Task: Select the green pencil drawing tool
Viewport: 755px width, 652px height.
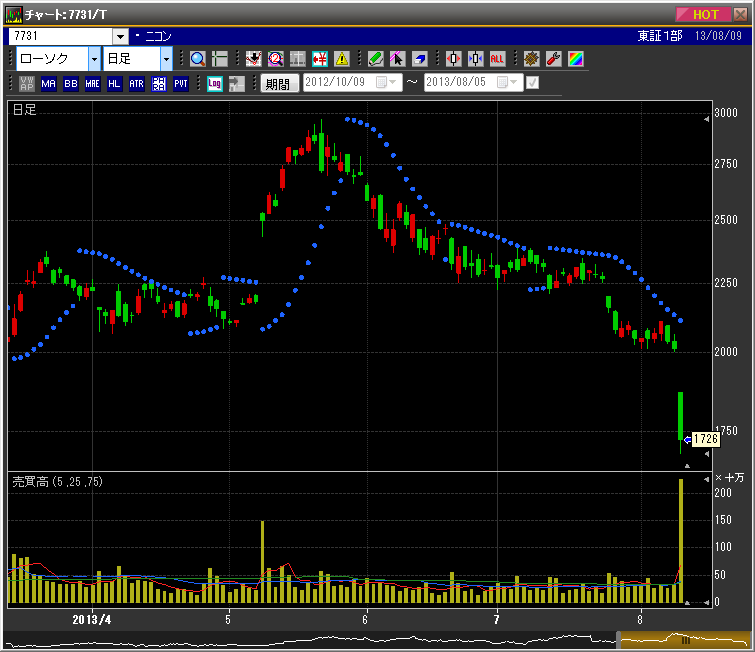Action: [375, 59]
